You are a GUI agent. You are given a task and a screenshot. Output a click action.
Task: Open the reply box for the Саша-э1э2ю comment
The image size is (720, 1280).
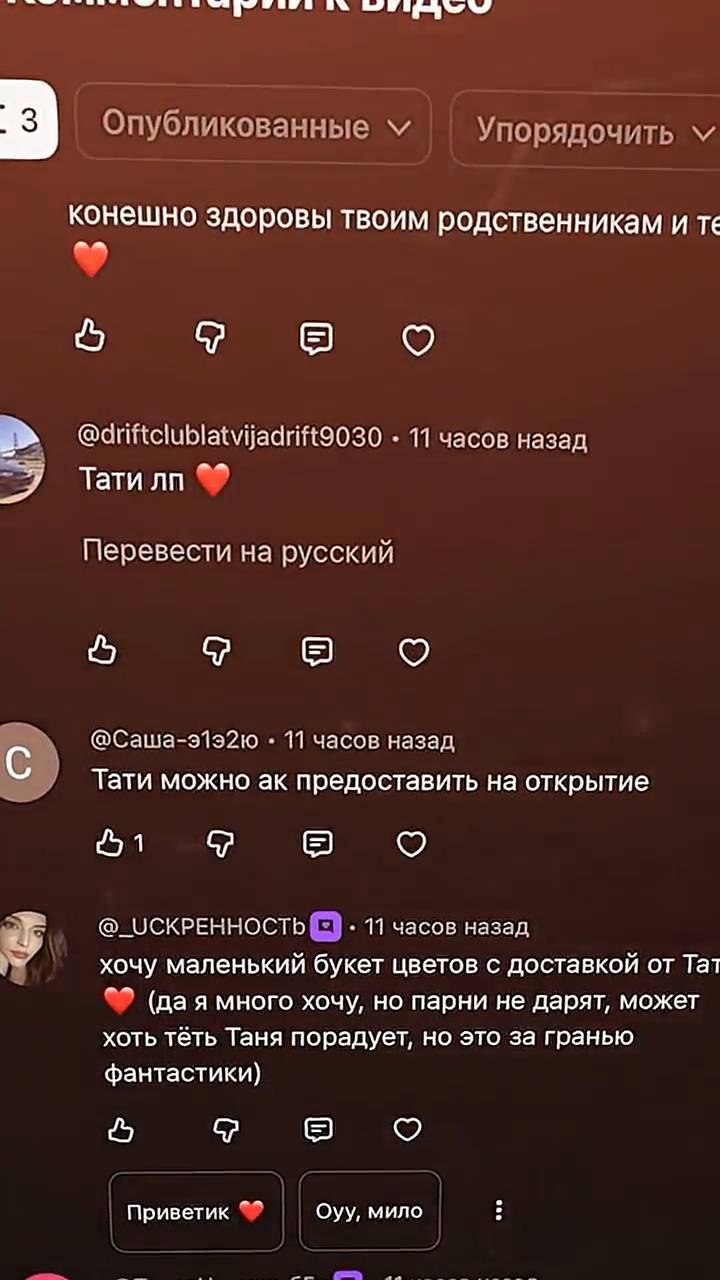[x=318, y=844]
